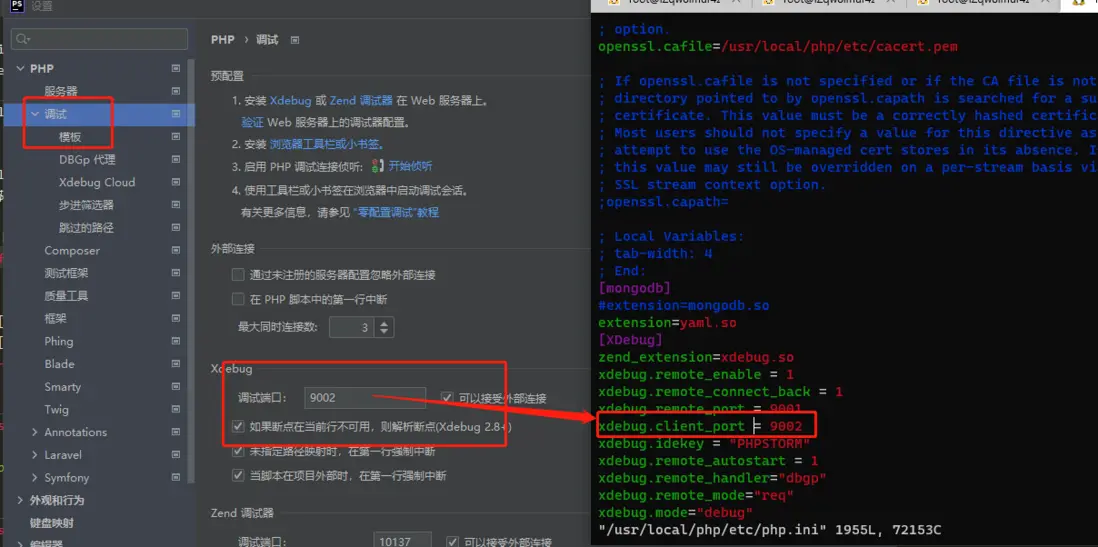Open 浏览器工具栏或小书签 link
Viewport: 1098px width, 547px height.
click(327, 144)
